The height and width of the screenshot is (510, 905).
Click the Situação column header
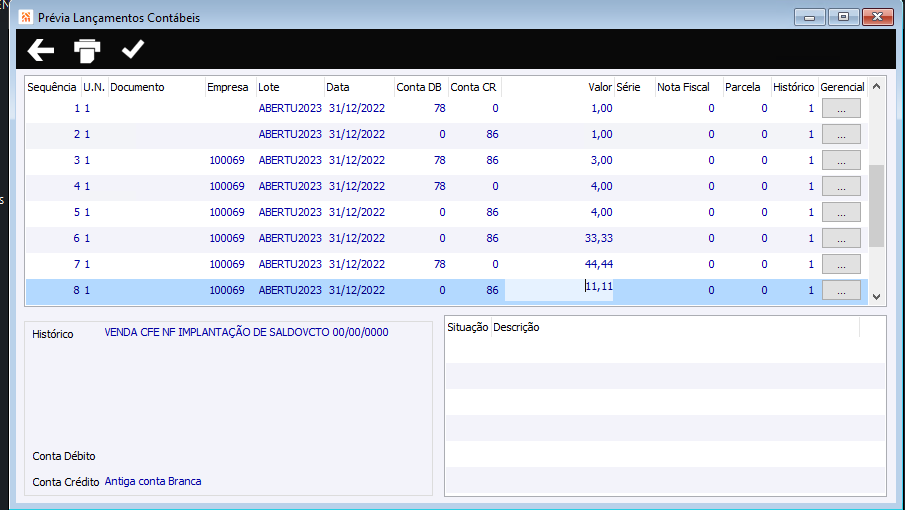468,327
